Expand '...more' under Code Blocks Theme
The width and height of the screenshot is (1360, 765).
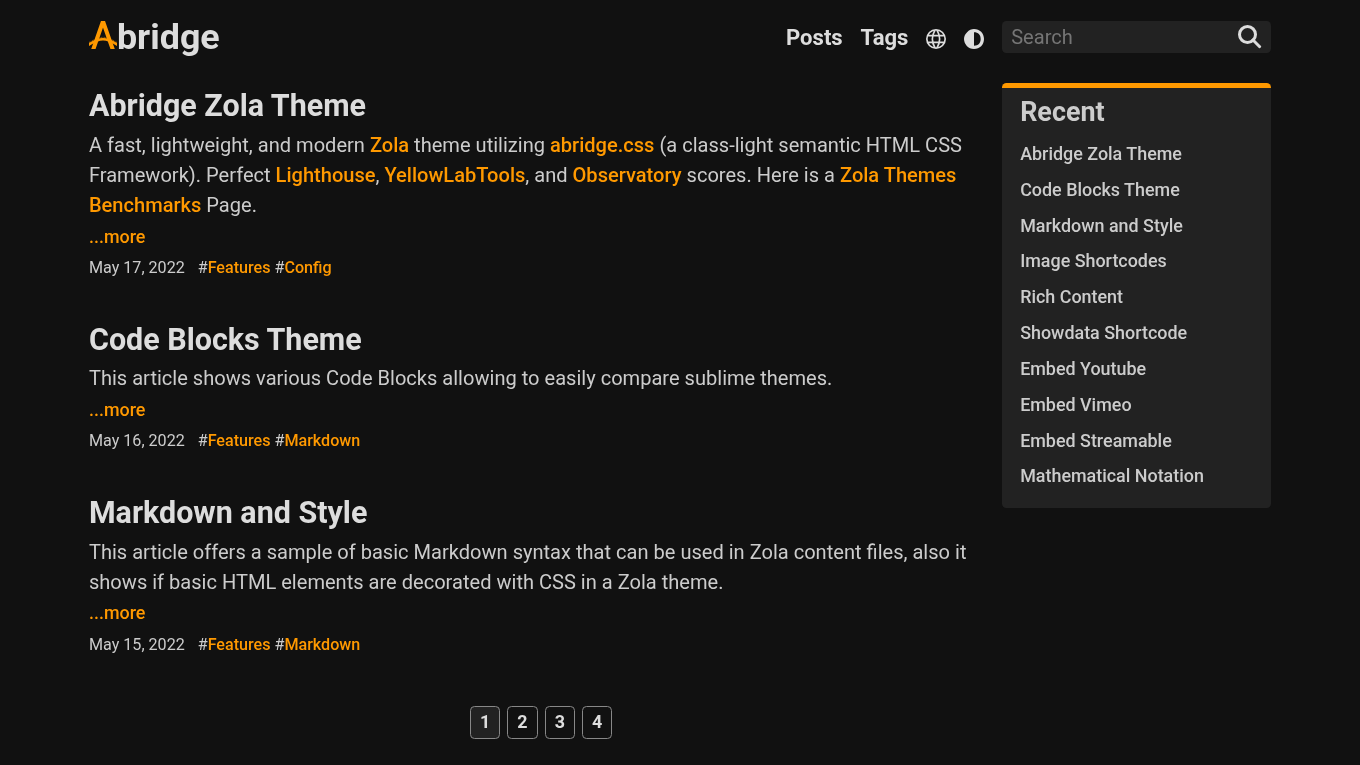pos(116,409)
